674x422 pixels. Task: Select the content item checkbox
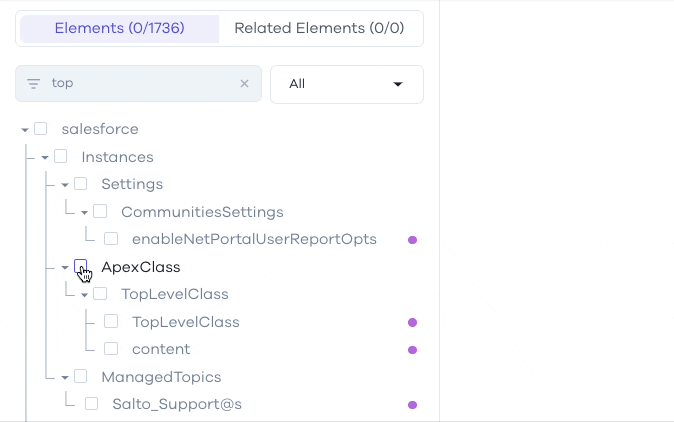(x=111, y=349)
